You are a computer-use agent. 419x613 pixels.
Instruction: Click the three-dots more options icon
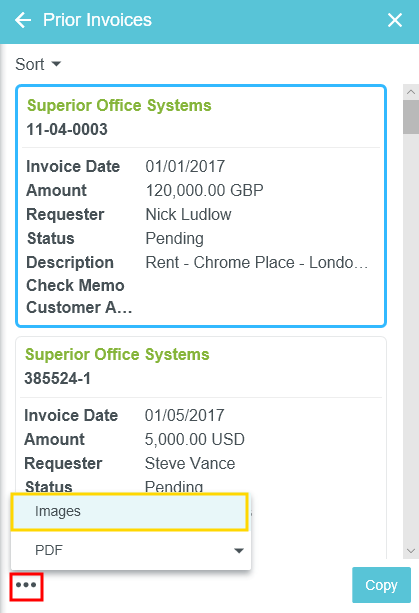(27, 585)
